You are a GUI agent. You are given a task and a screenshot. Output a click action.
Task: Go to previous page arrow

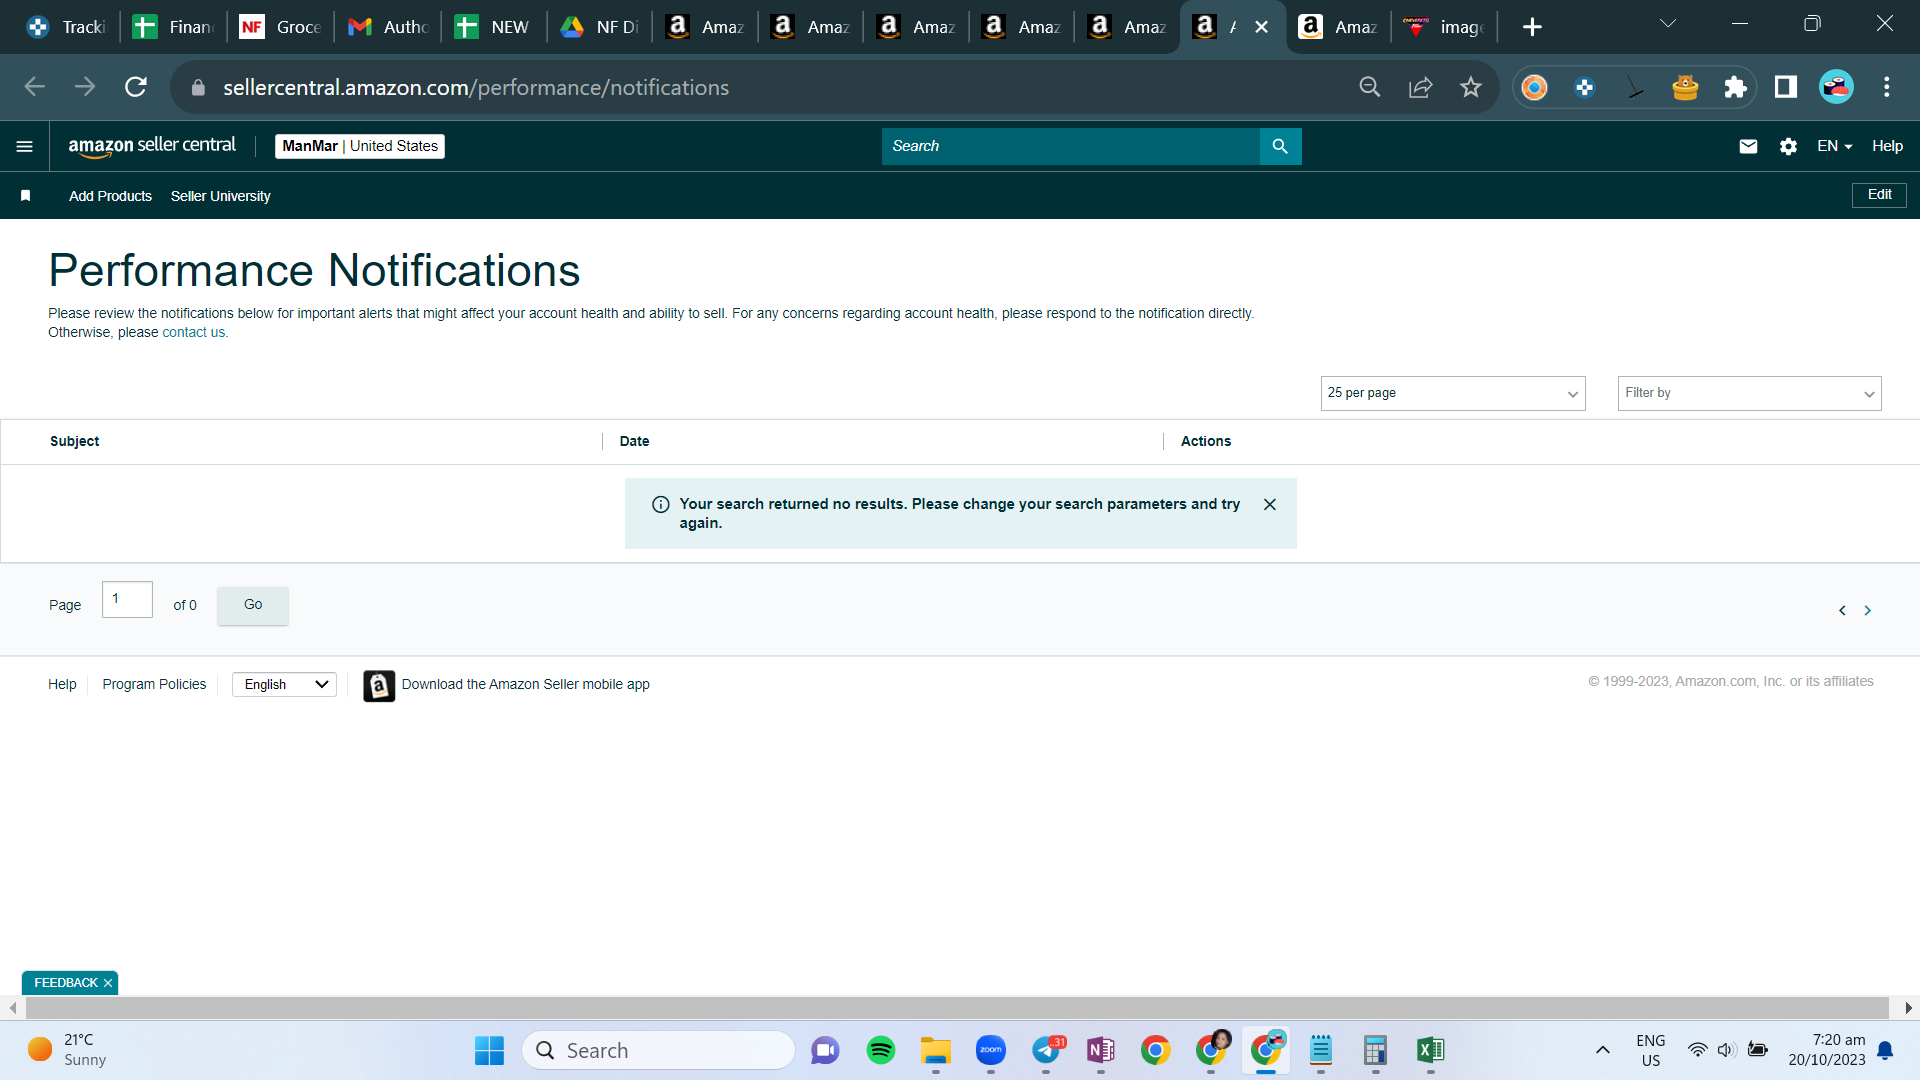(1842, 610)
